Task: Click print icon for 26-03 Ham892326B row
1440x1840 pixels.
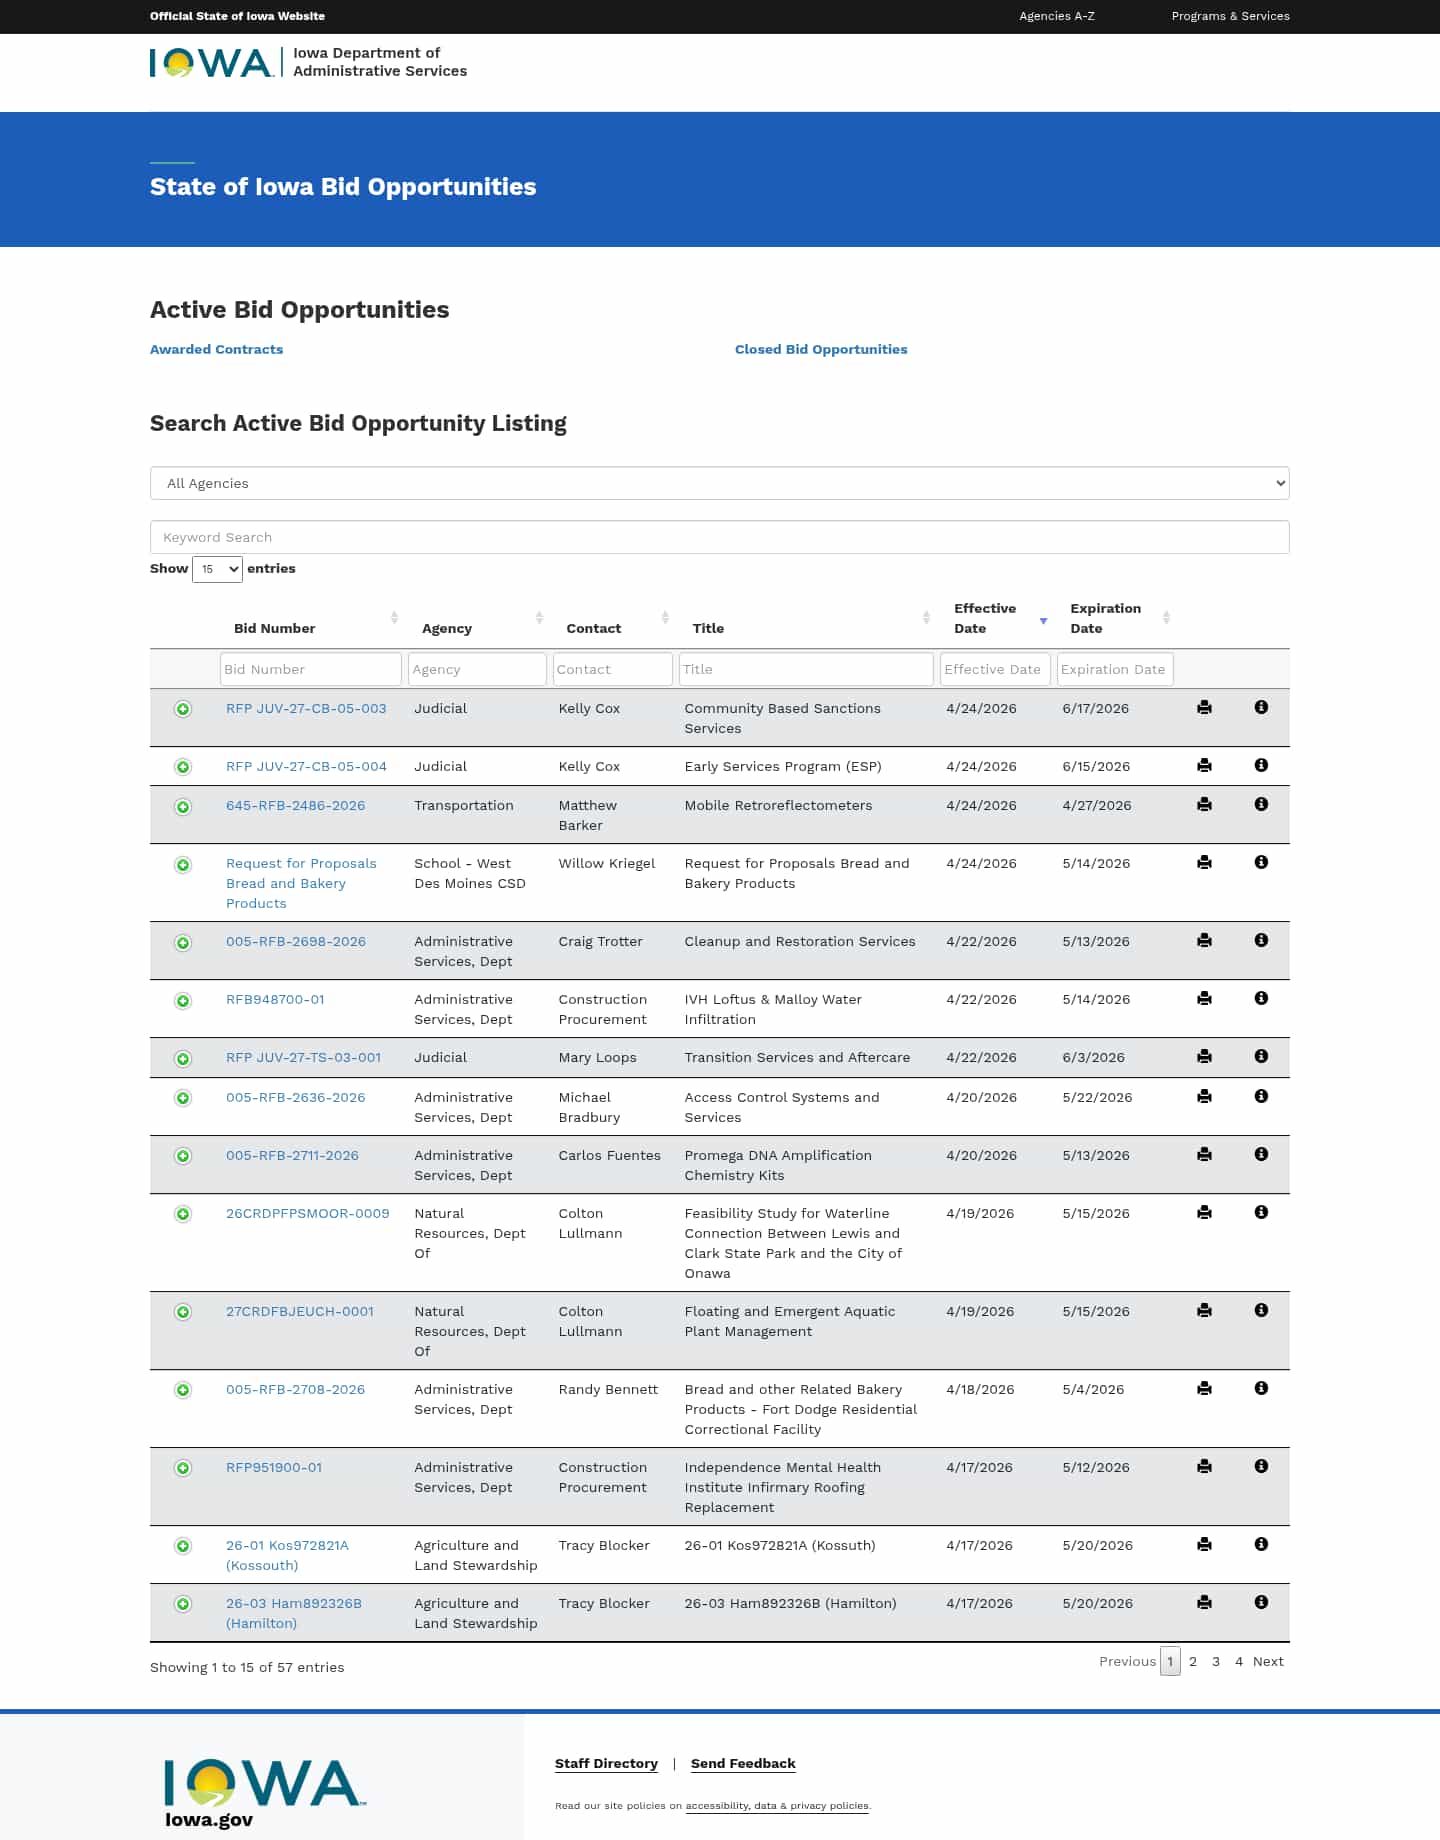Action: 1204,1603
